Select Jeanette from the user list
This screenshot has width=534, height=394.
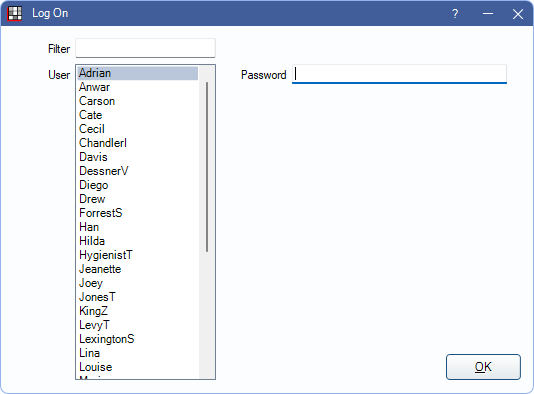pyautogui.click(x=138, y=269)
